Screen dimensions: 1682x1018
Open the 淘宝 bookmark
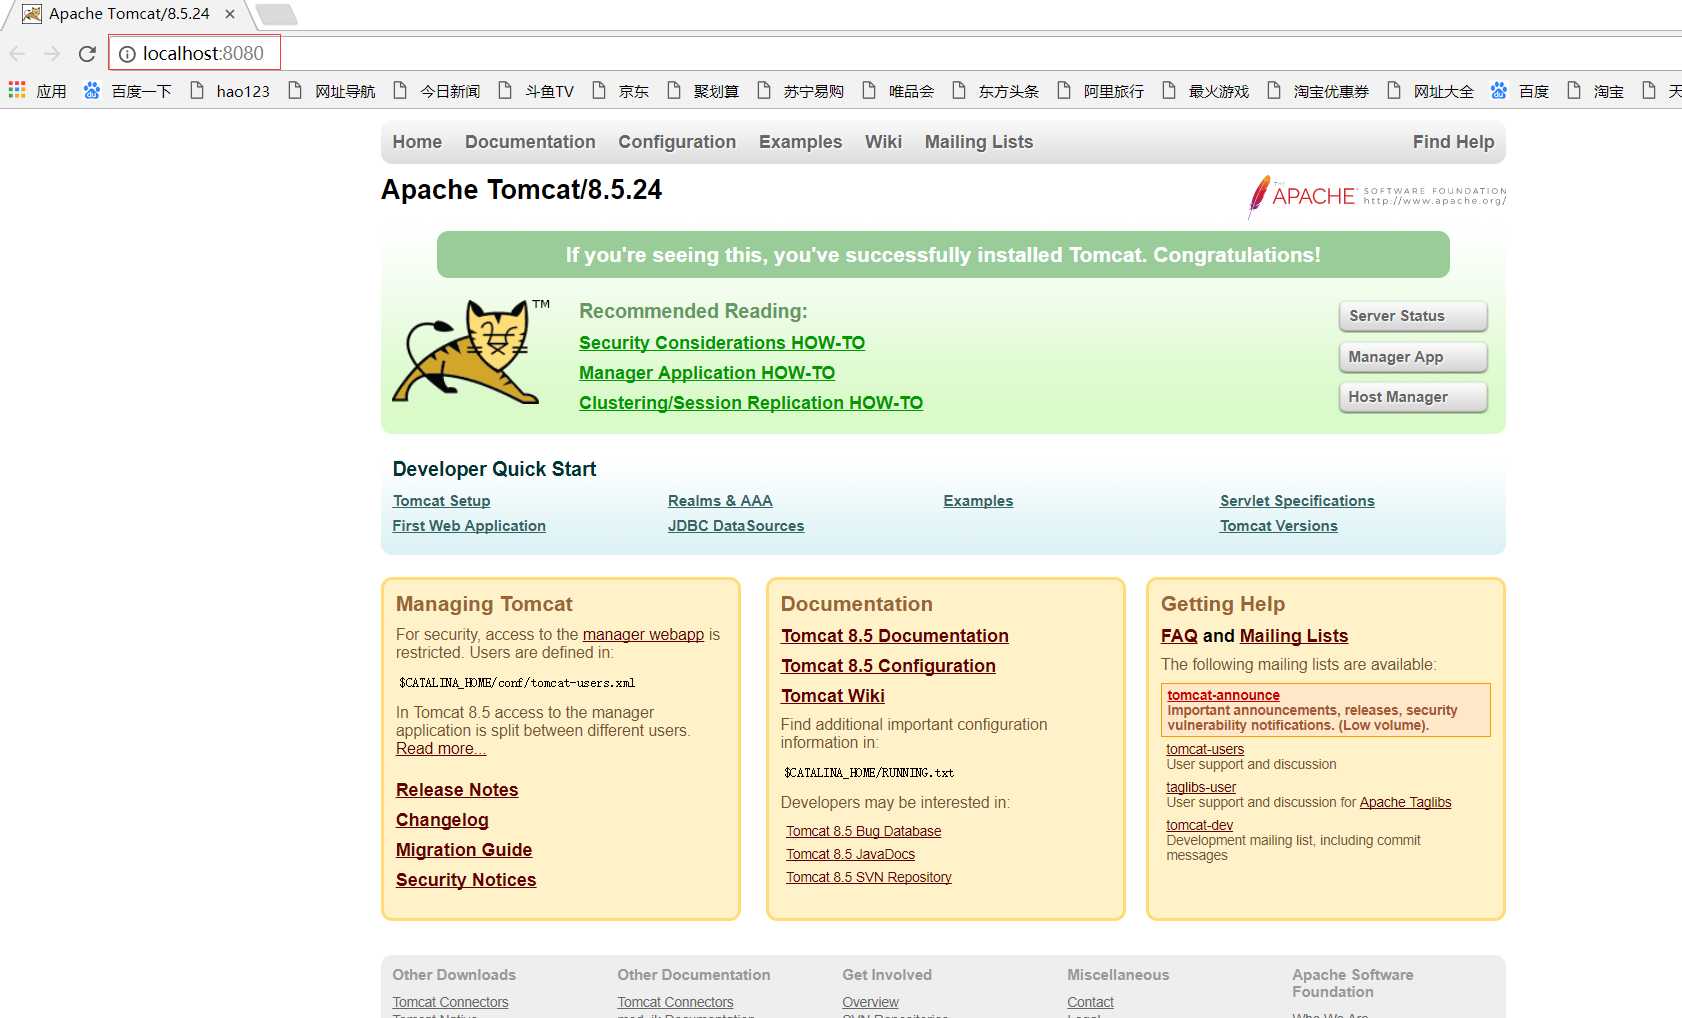click(1595, 91)
